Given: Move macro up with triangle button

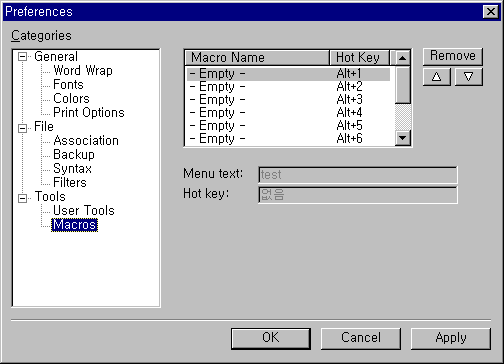Looking at the screenshot, I should tap(437, 77).
